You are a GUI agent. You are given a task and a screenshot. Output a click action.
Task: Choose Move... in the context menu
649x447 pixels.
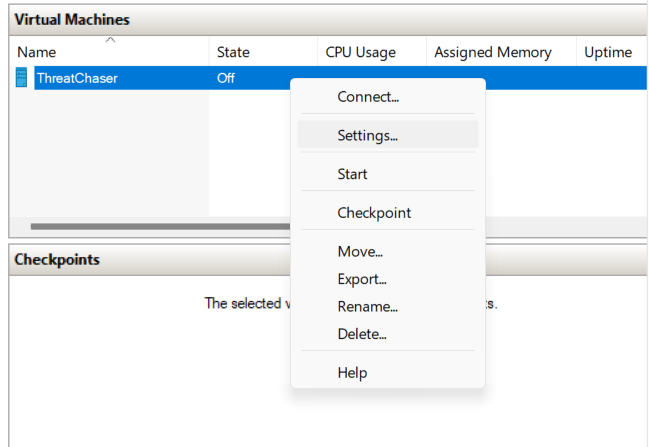[360, 251]
